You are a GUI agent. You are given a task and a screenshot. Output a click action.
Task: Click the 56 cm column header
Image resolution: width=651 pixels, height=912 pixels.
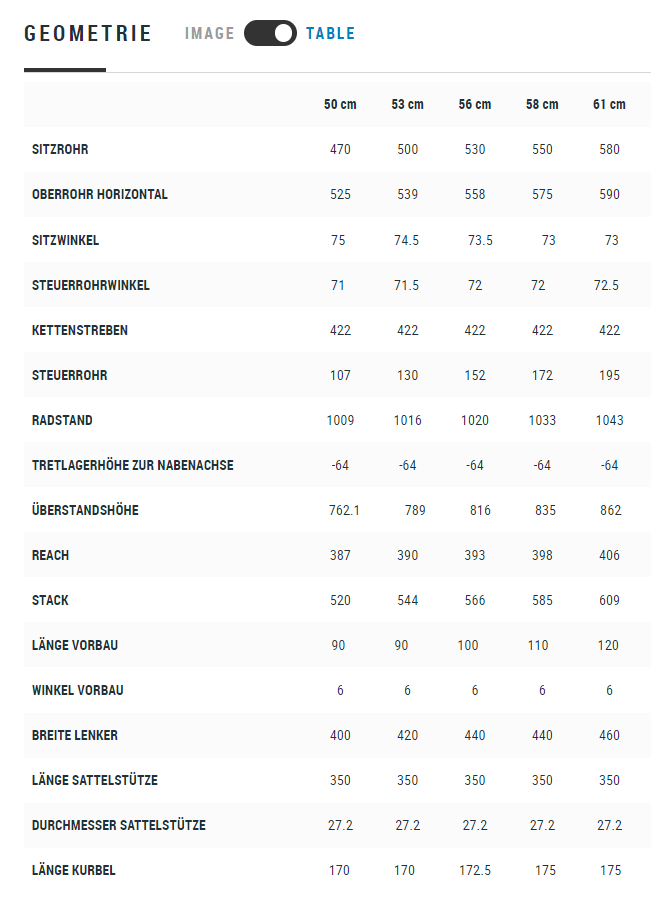click(475, 104)
